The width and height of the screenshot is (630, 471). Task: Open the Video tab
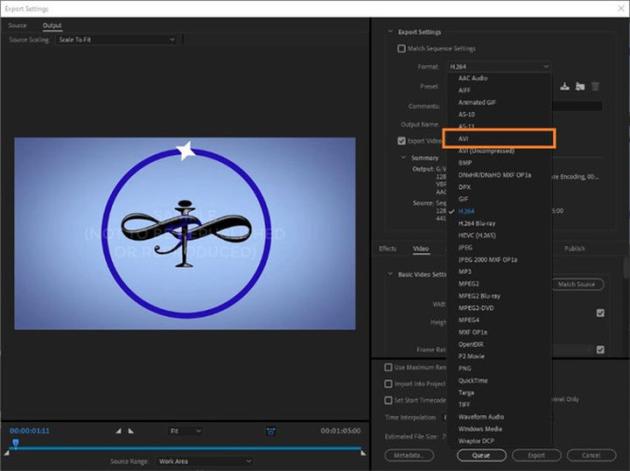pyautogui.click(x=421, y=249)
